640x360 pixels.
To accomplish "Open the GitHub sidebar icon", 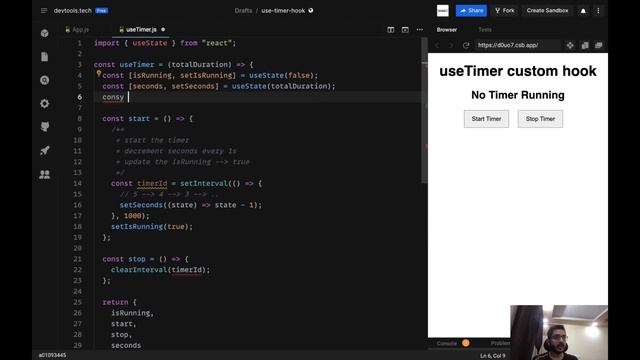I will [44, 127].
